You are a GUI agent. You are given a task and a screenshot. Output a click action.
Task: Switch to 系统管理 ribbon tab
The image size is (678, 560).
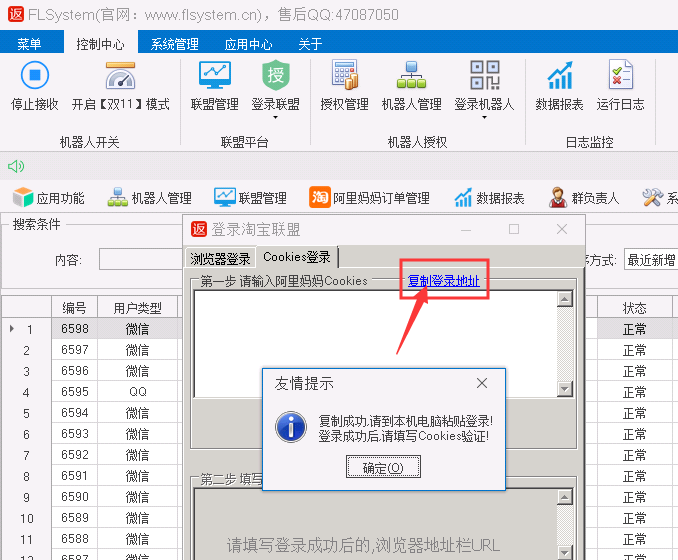pyautogui.click(x=175, y=44)
